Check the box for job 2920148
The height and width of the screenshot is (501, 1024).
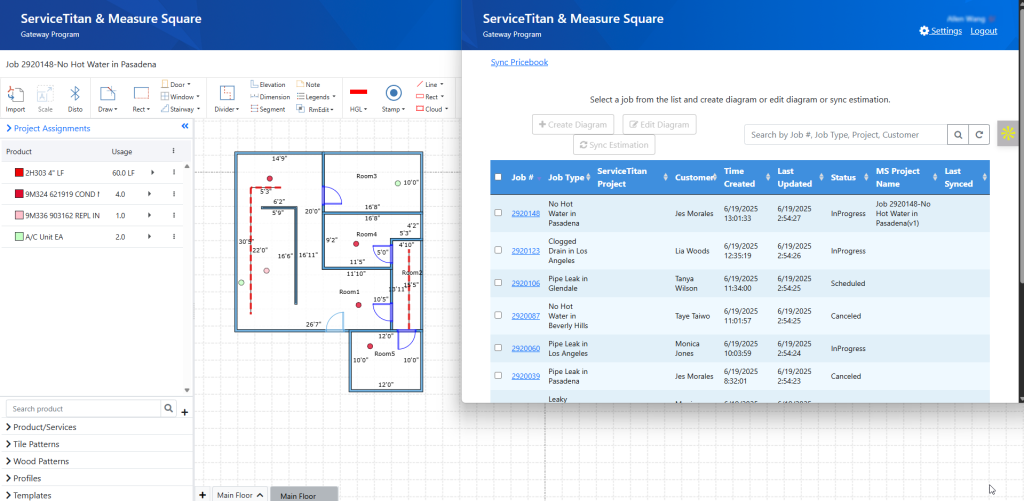498,213
